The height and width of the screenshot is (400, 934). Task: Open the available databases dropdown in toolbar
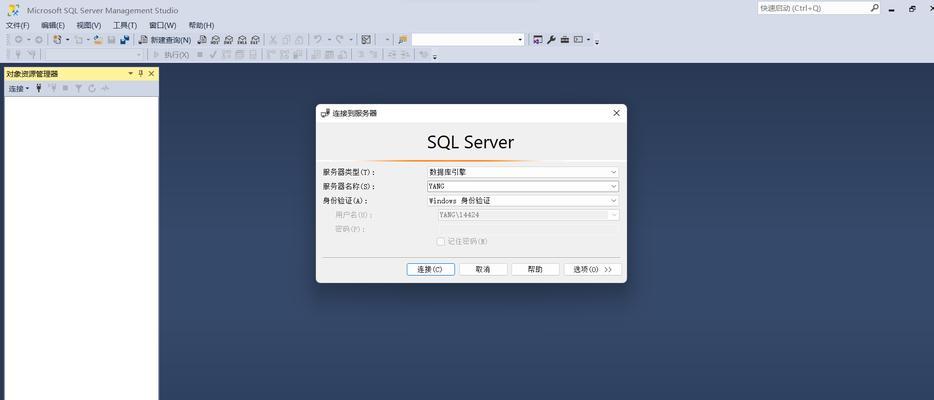pyautogui.click(x=139, y=55)
